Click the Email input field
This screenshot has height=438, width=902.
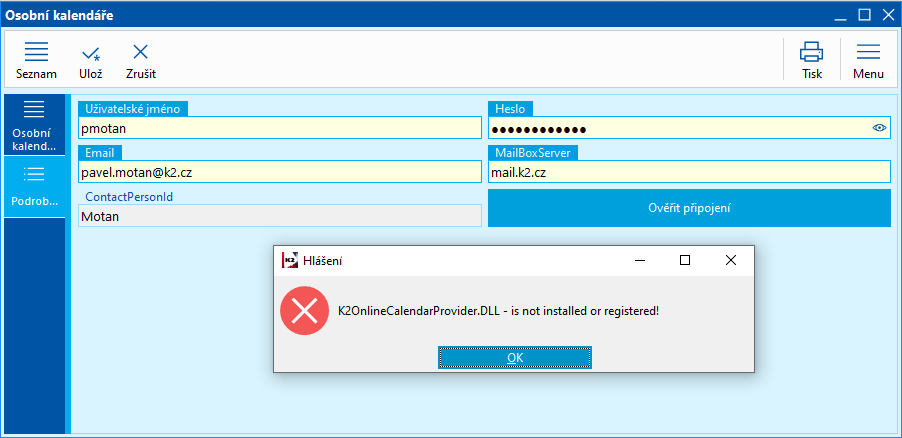(x=280, y=172)
